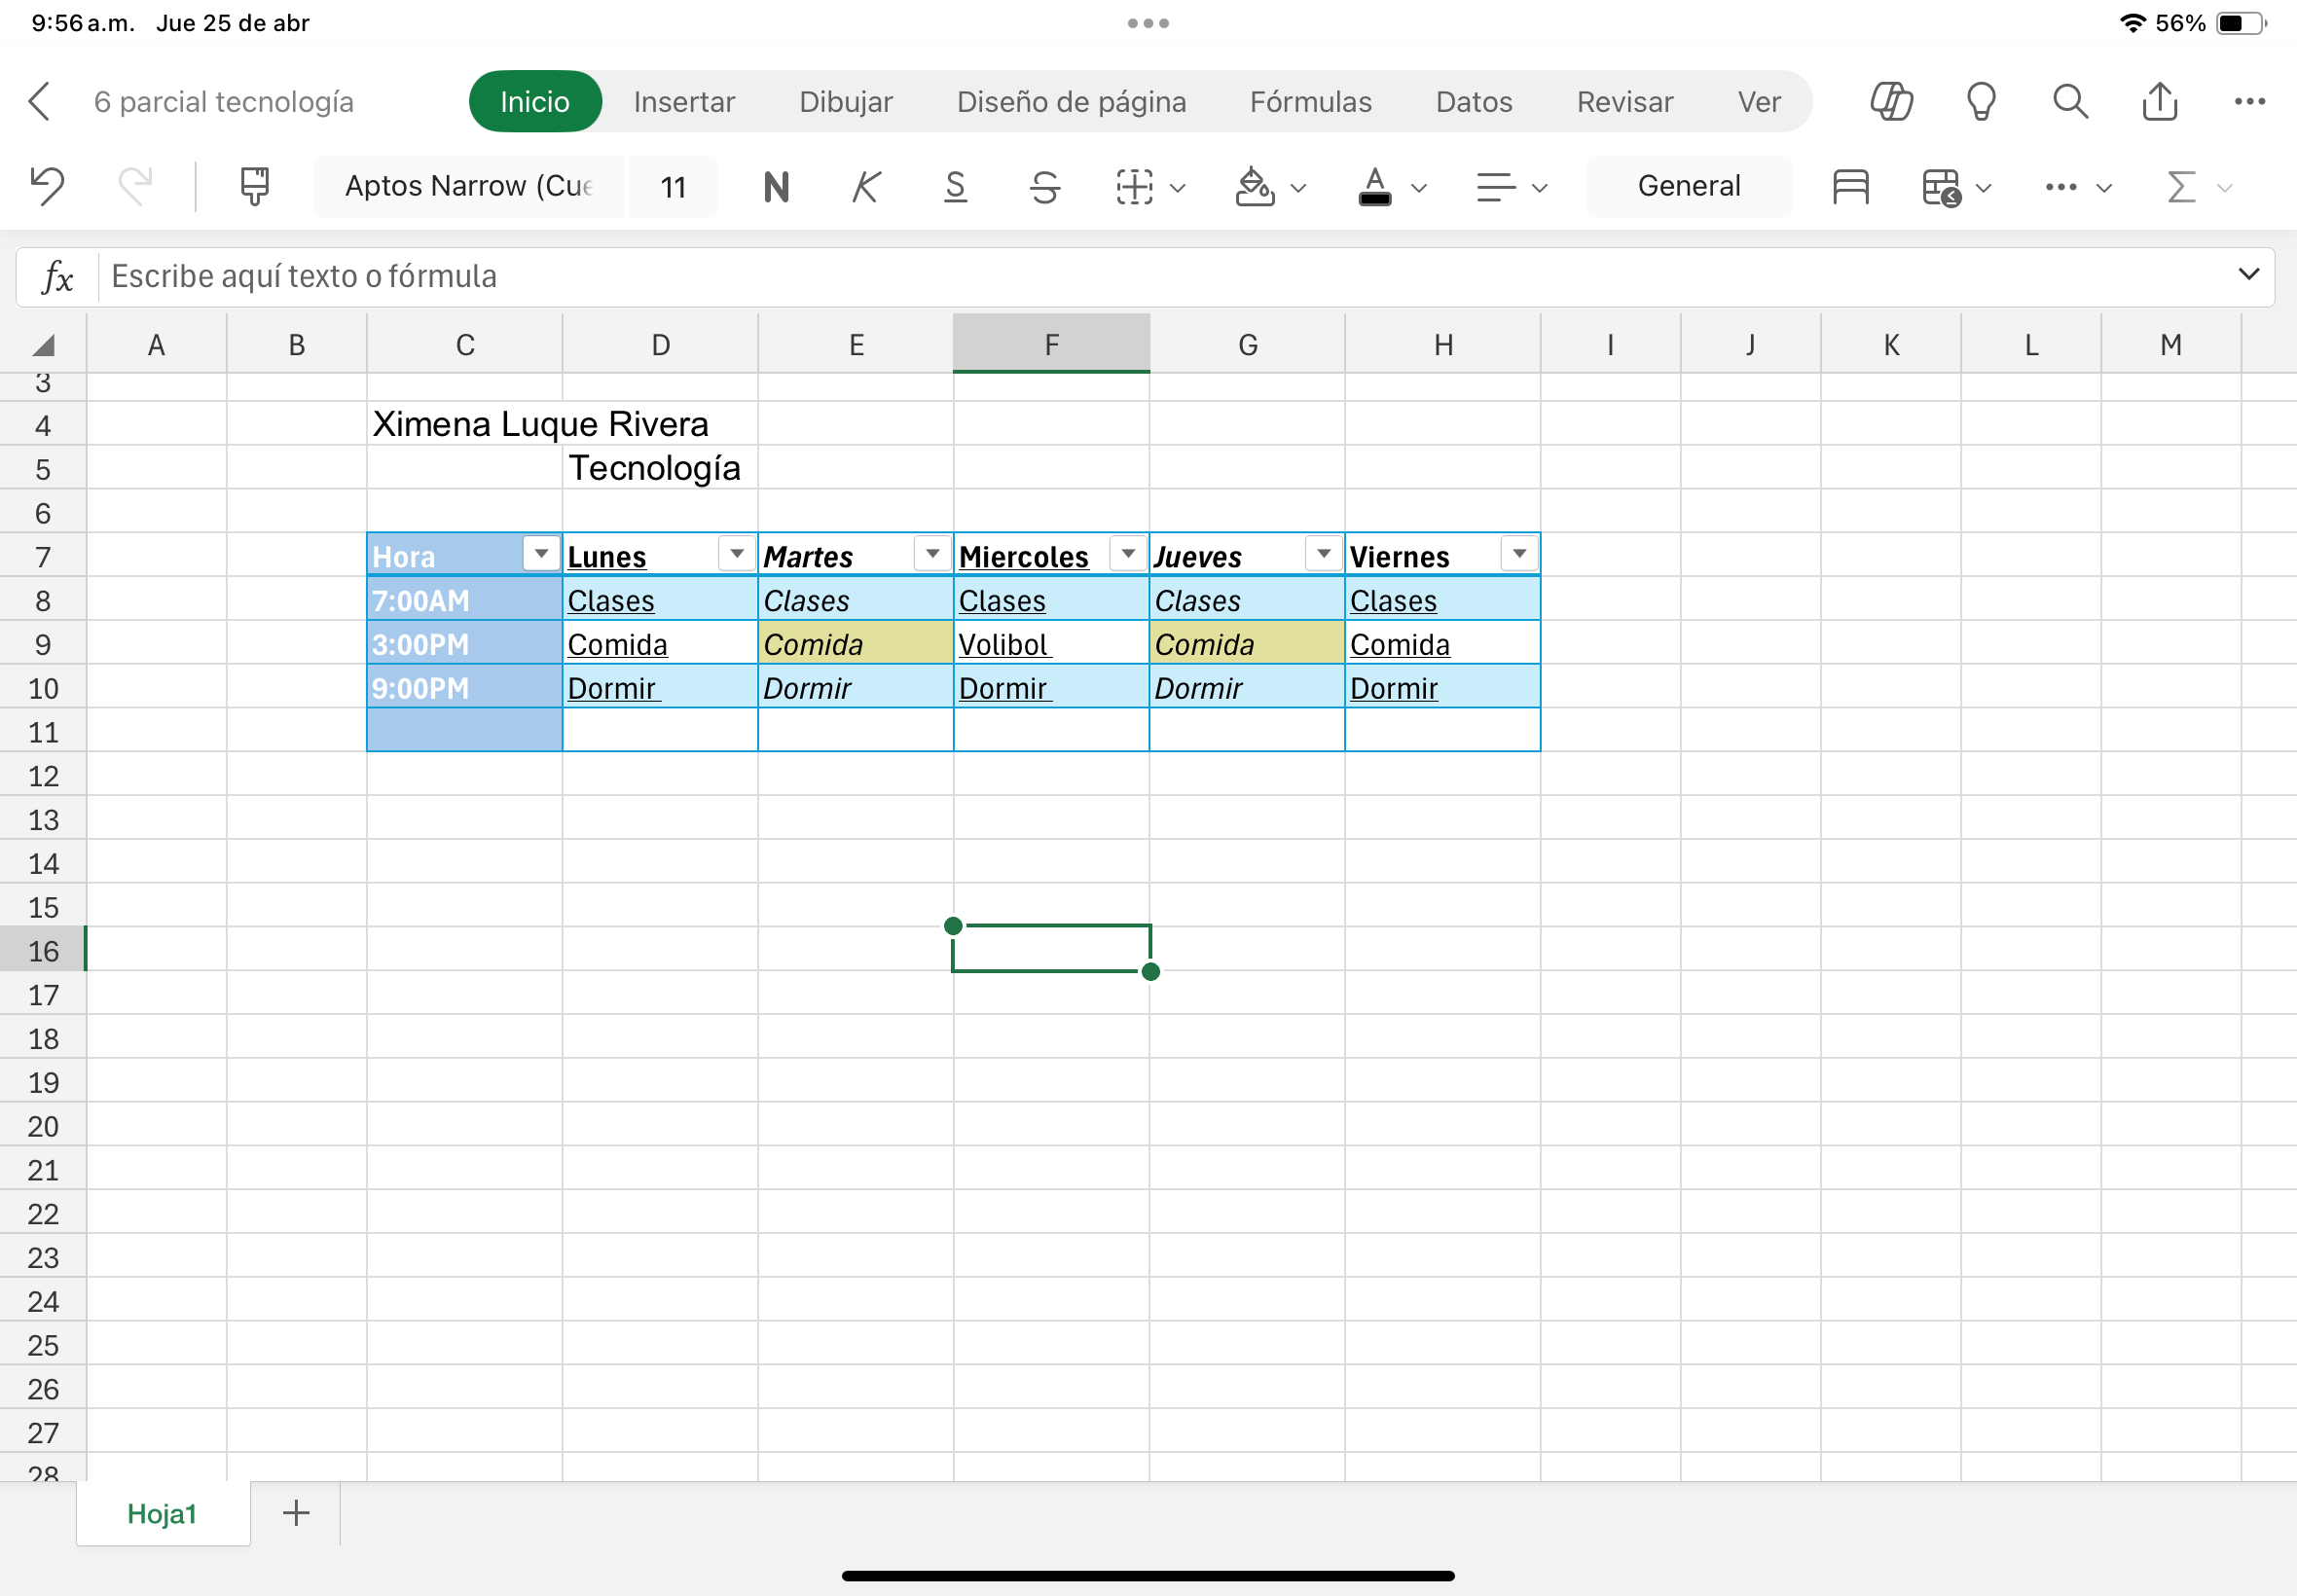Tap the Format Painter icon
The width and height of the screenshot is (2297, 1596).
(x=254, y=186)
